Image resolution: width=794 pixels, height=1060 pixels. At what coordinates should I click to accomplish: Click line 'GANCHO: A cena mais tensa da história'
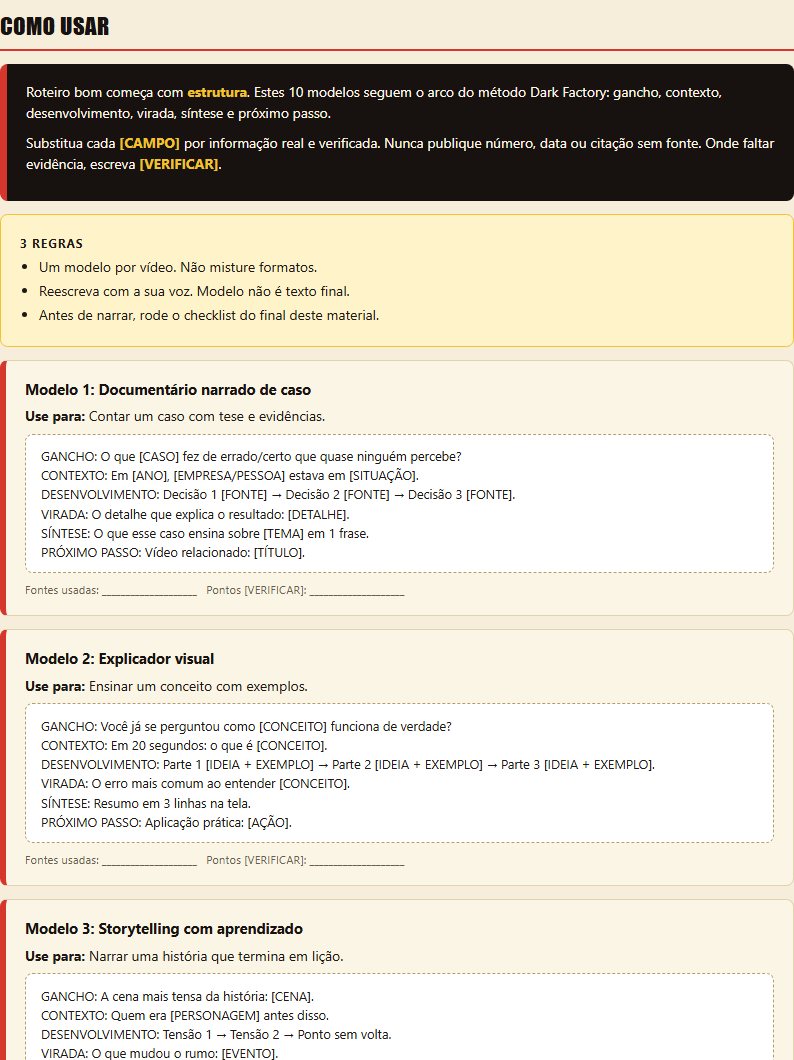click(178, 996)
